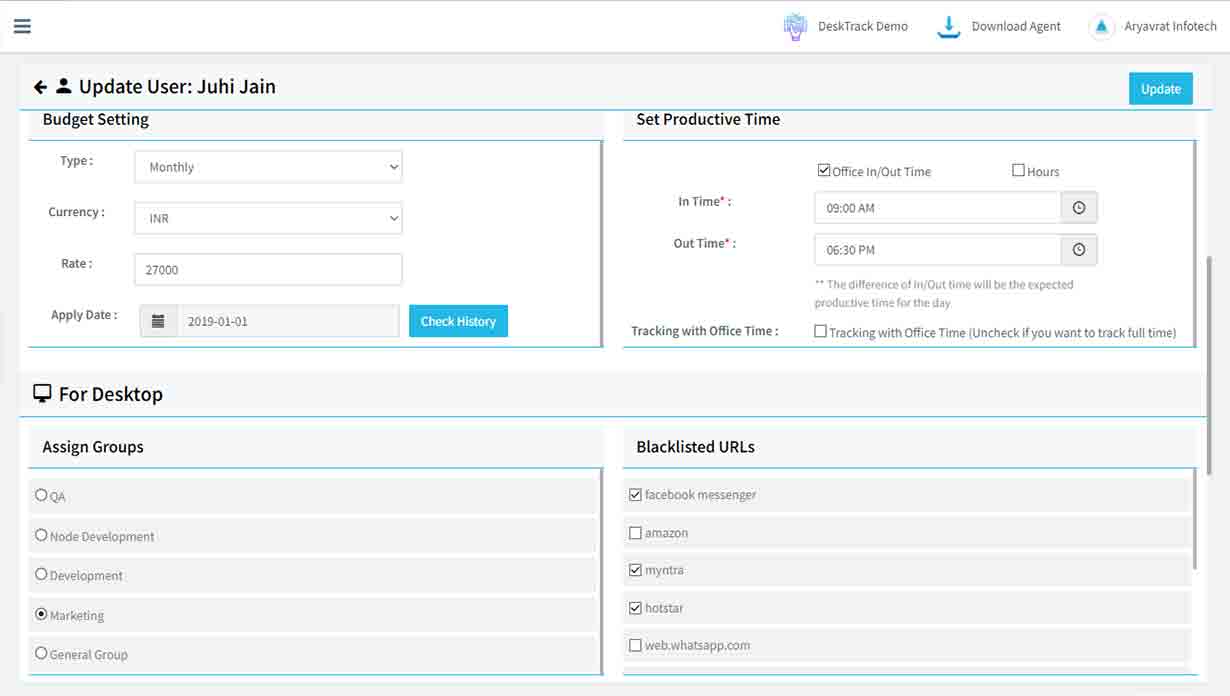The image size is (1230, 696).
Task: Open the navigation hamburger menu
Action: [x=22, y=26]
